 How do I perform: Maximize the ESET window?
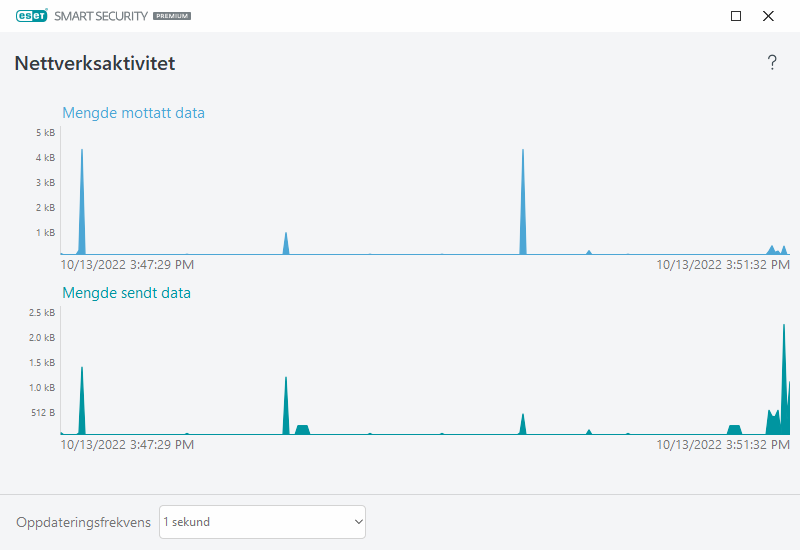(736, 16)
